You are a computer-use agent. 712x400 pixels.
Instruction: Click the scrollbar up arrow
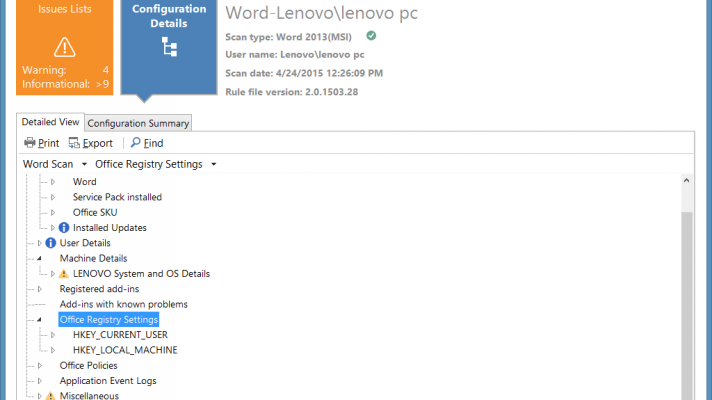(687, 181)
